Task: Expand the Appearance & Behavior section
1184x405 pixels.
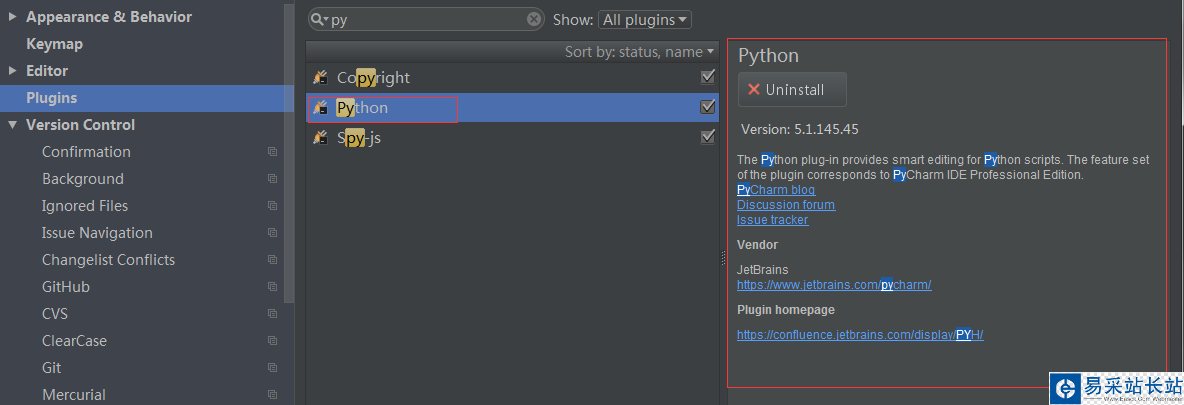Action: pyautogui.click(x=12, y=17)
